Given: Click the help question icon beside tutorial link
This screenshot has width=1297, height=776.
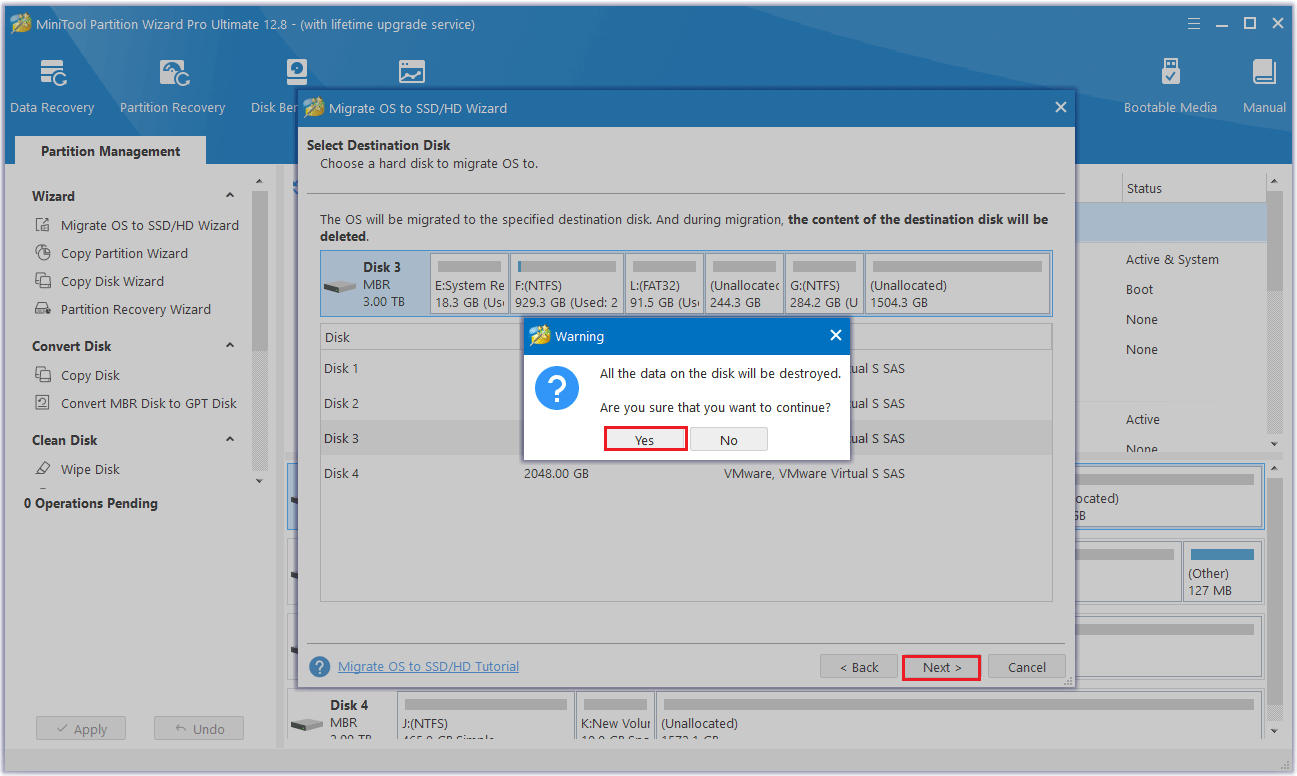Looking at the screenshot, I should pyautogui.click(x=320, y=667).
